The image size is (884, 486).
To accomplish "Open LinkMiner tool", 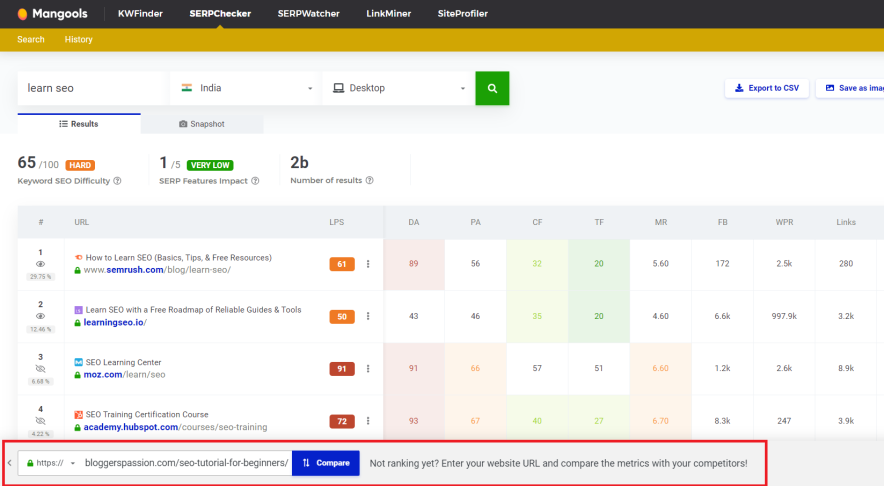I will (x=388, y=14).
